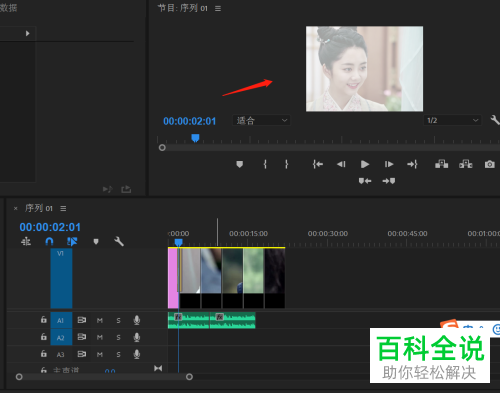Click the timeline timecode 00:00:02:01
Viewport: 500px width, 393px height.
point(50,227)
